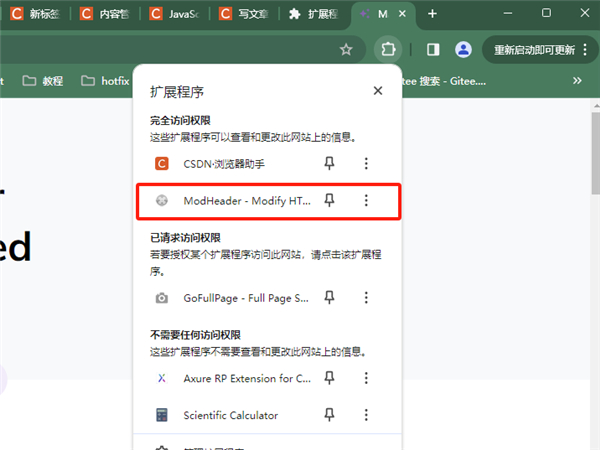Viewport: 600px width, 450px height.
Task: Click the Axure RP extension icon
Action: (161, 378)
